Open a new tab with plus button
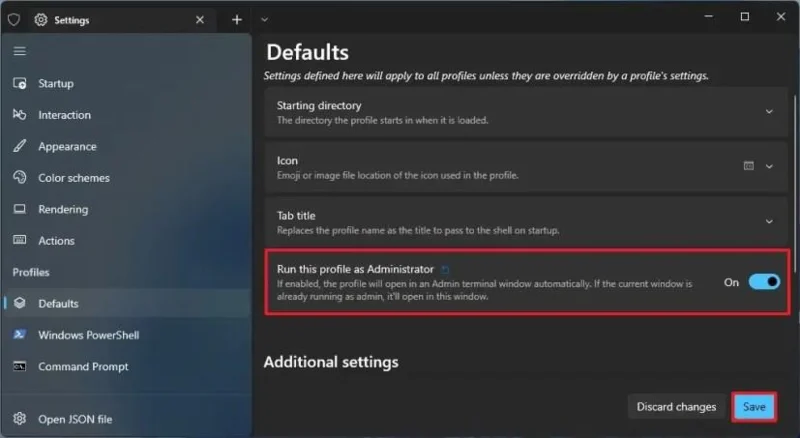 237,19
